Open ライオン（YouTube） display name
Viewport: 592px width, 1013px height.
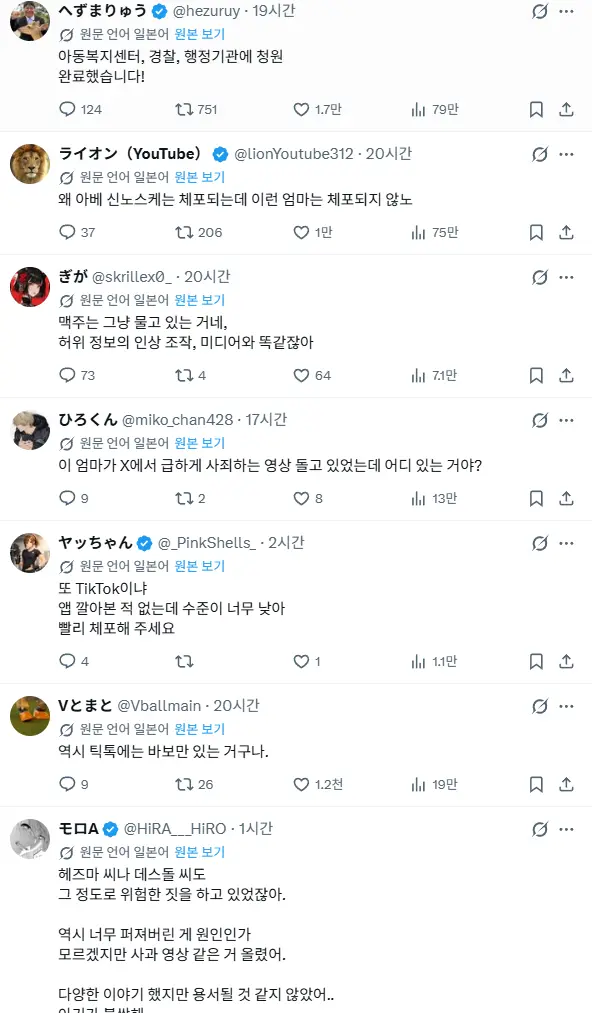[130, 154]
